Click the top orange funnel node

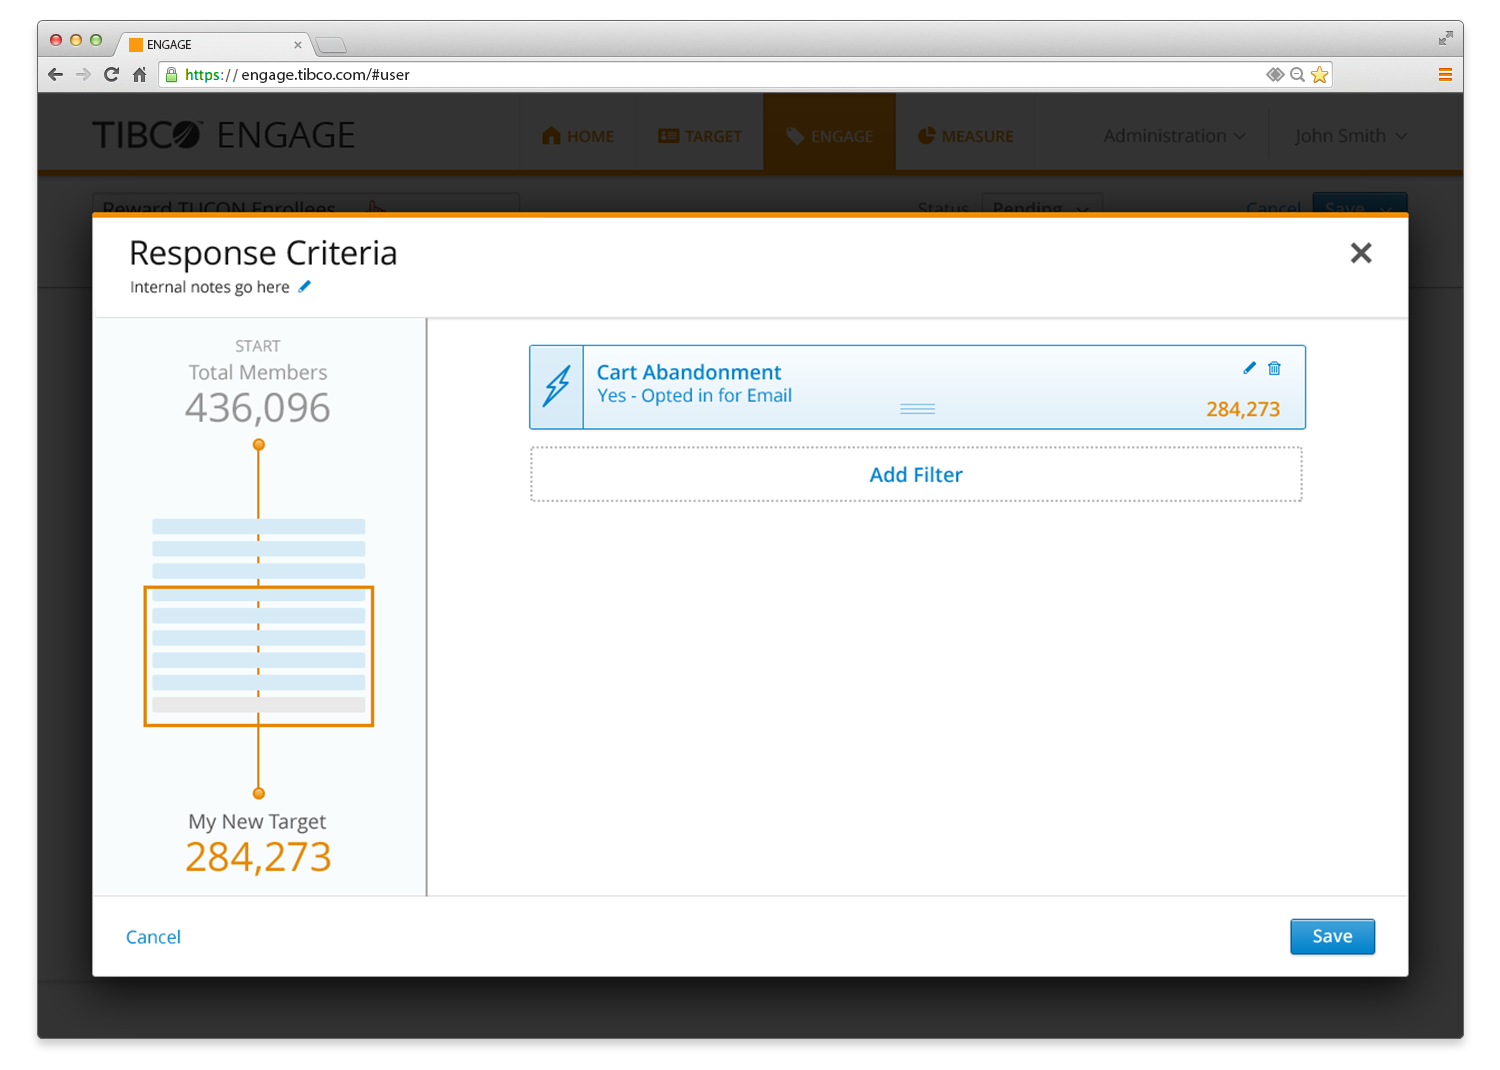[x=259, y=445]
